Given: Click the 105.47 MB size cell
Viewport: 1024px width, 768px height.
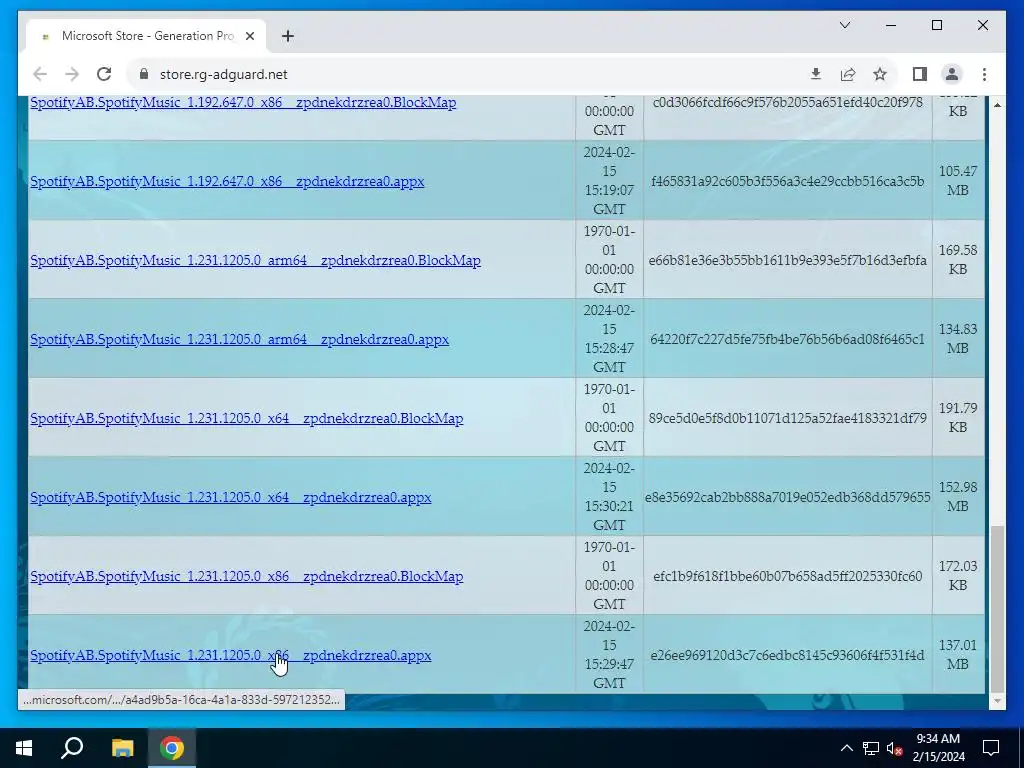Looking at the screenshot, I should 958,181.
